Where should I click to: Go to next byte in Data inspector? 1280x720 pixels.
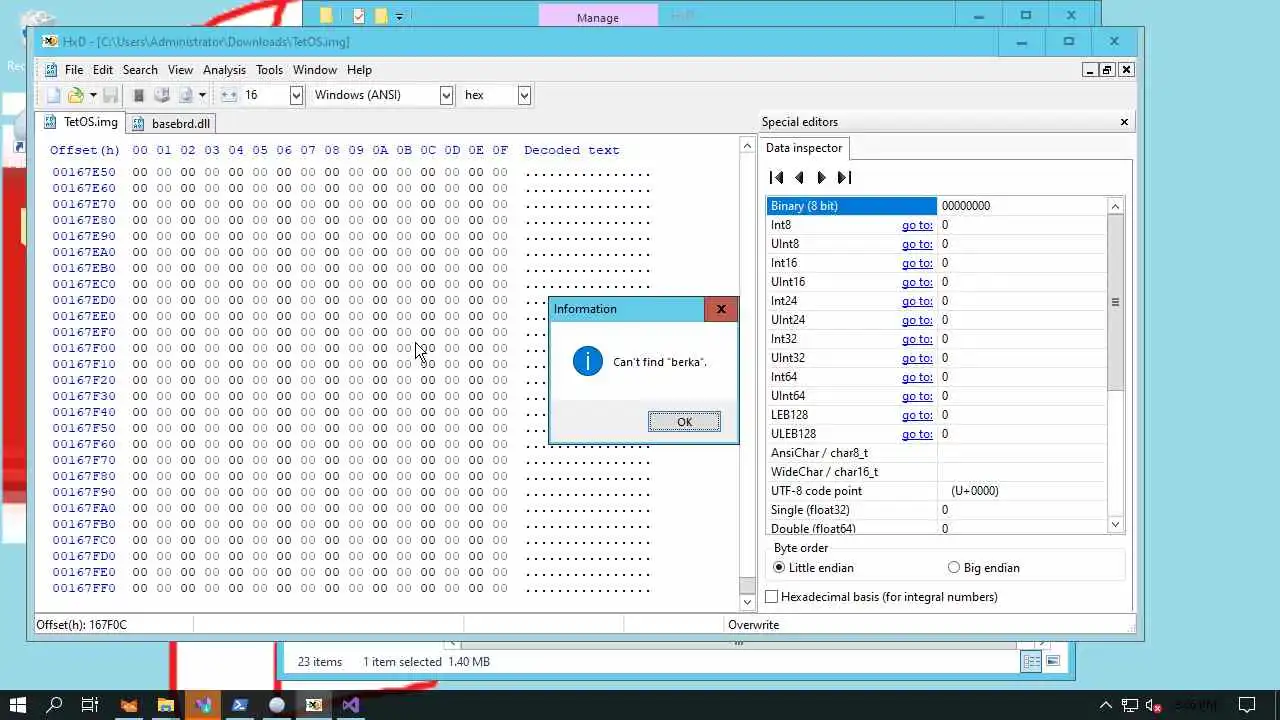pyautogui.click(x=821, y=177)
